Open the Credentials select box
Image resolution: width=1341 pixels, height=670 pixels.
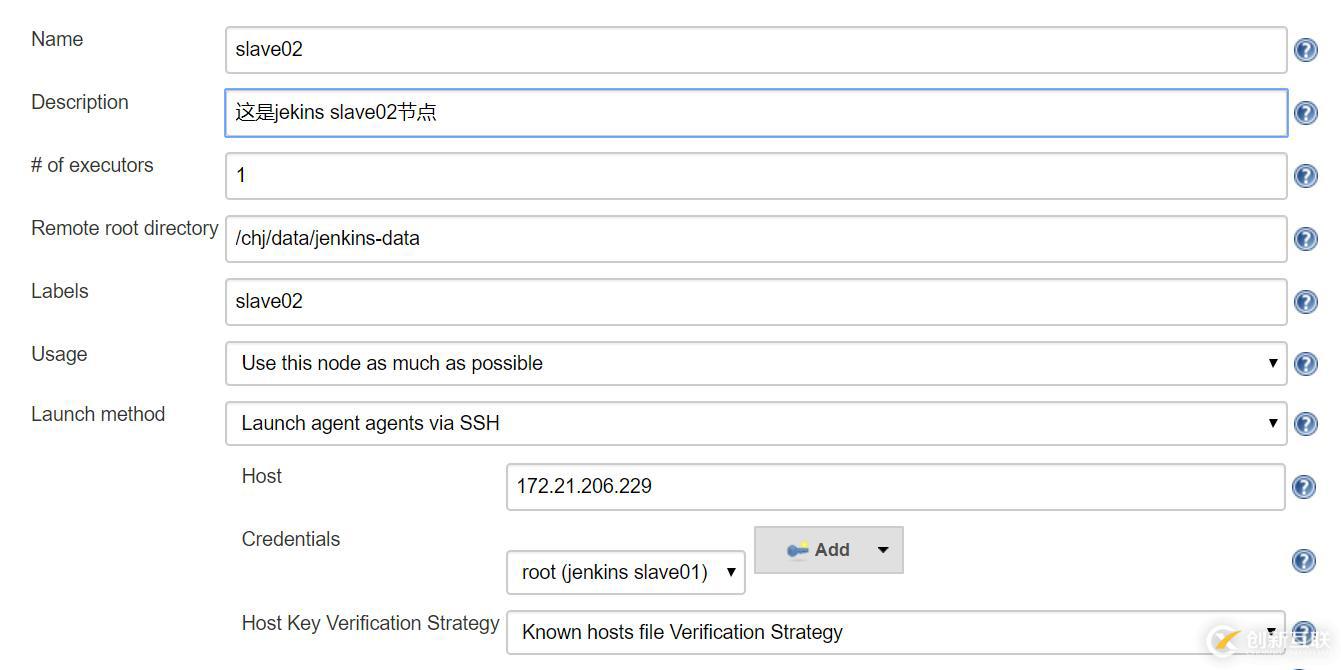pos(625,572)
